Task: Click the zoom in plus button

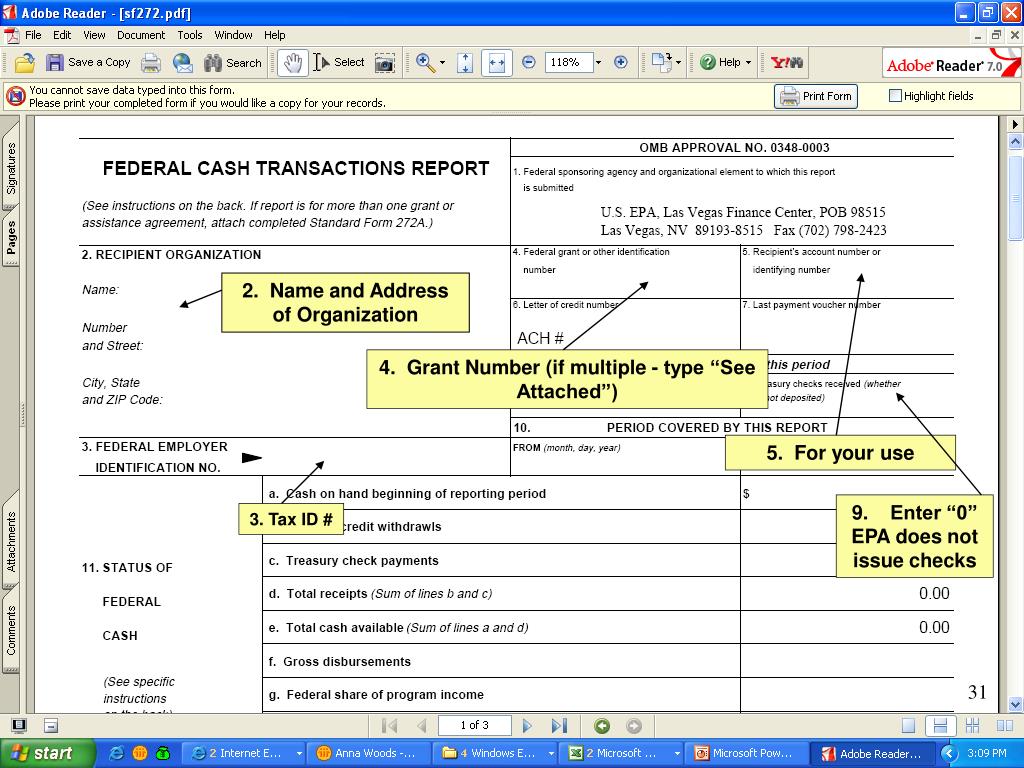Action: [621, 63]
